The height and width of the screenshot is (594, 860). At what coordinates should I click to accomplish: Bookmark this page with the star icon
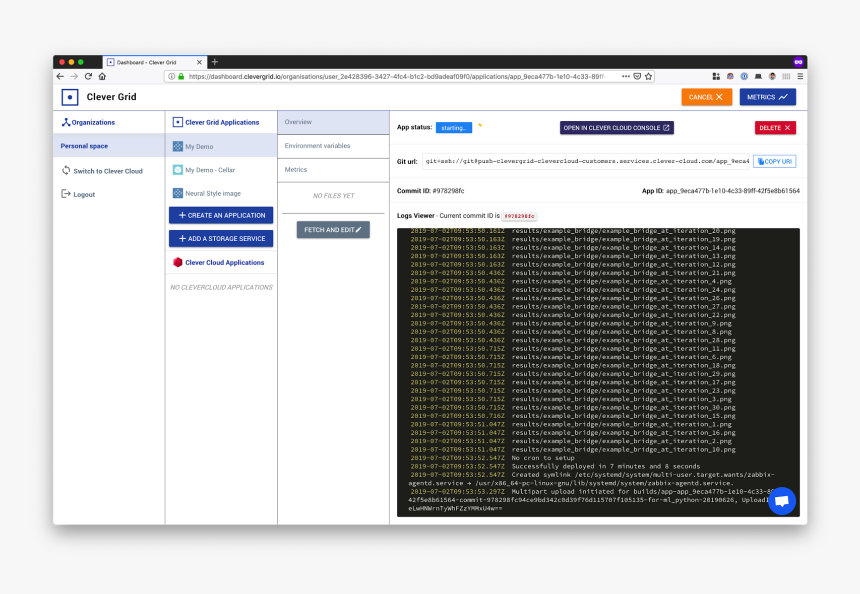click(x=649, y=76)
